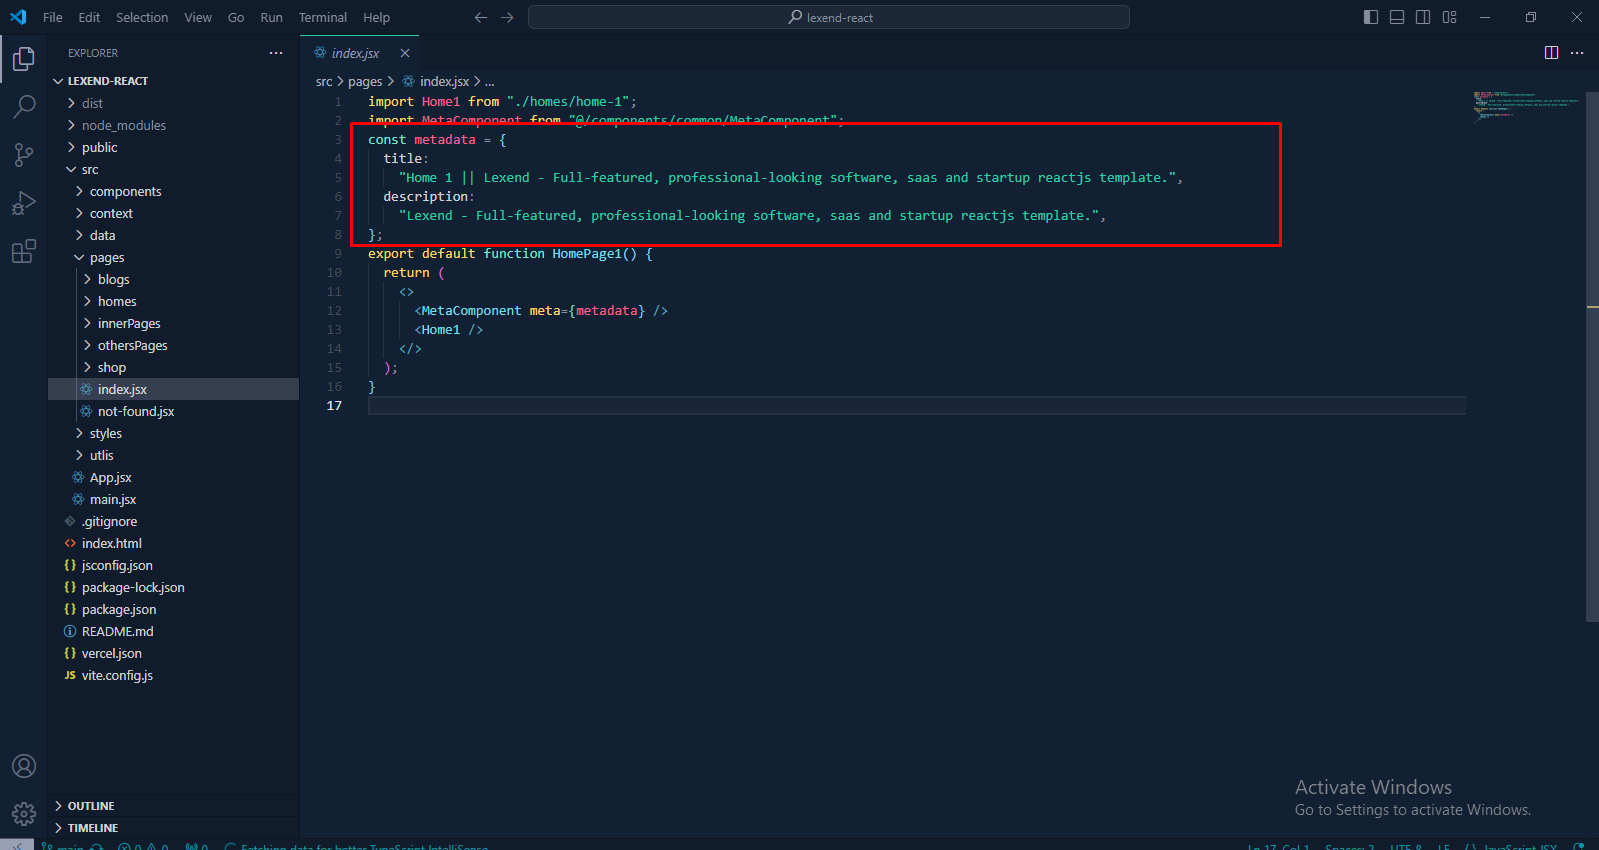Expand the public folder
Screen dimensions: 1599x850
(173, 147)
